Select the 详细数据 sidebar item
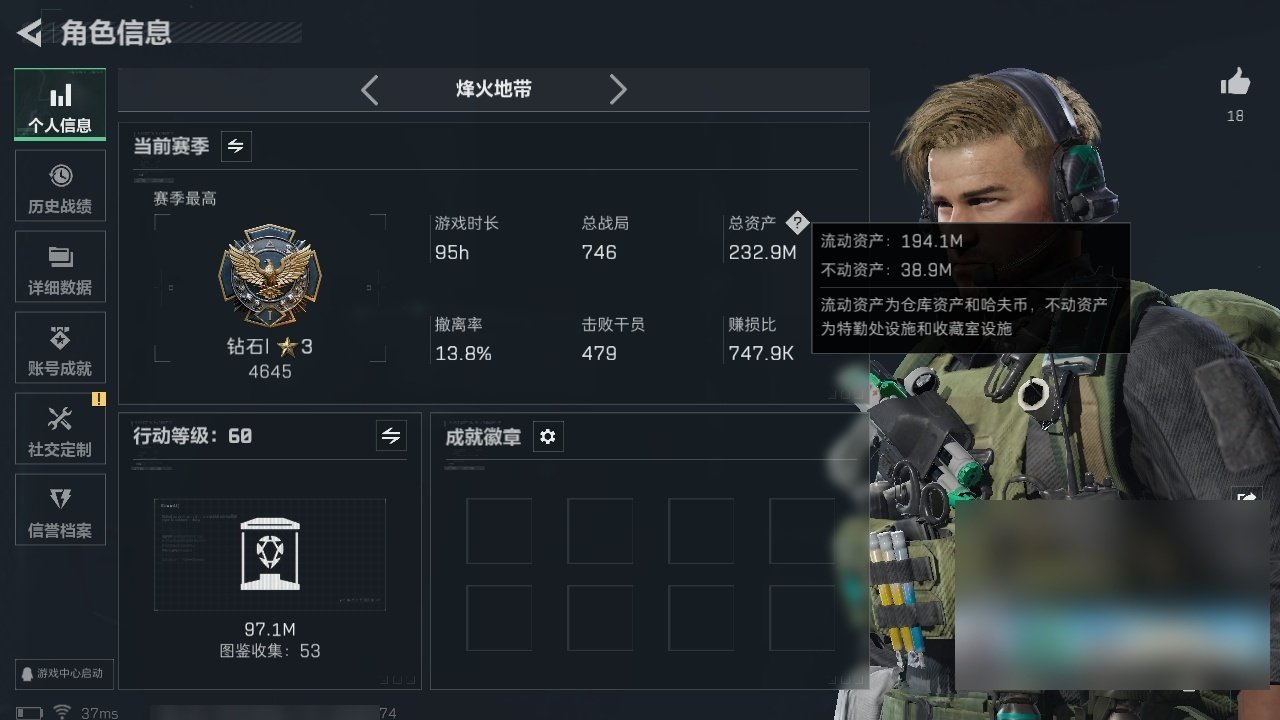Screen dimensions: 1280x720 (60, 267)
